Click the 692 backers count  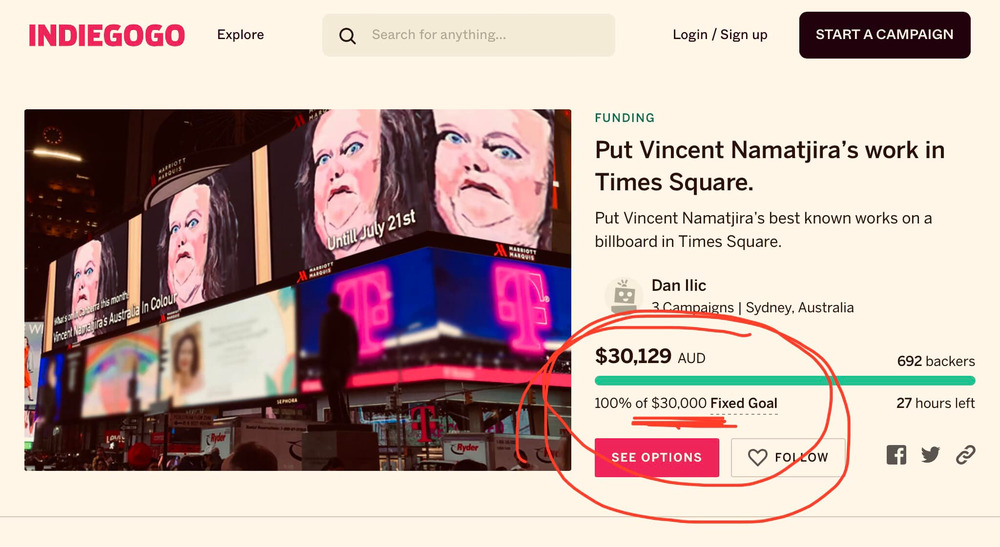[936, 361]
